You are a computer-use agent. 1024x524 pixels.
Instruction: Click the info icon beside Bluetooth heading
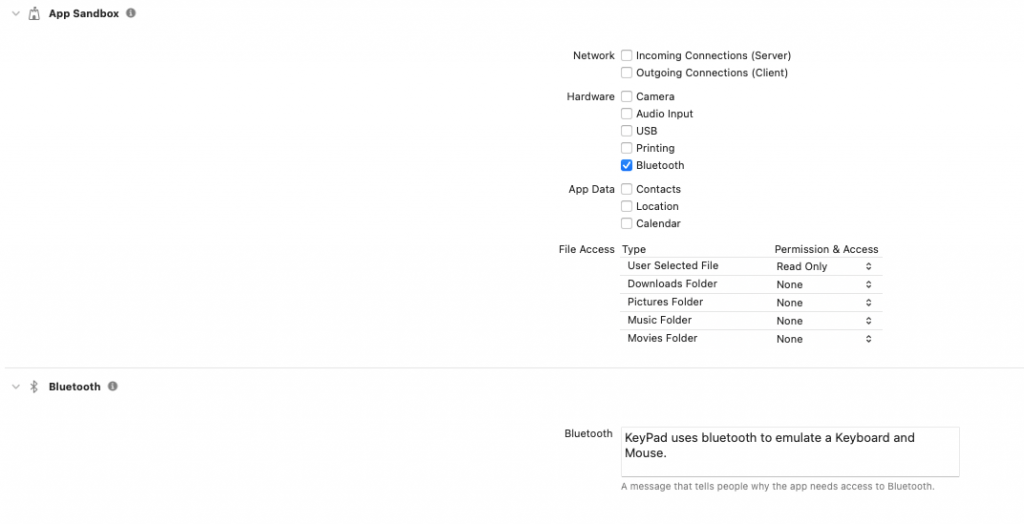(112, 386)
